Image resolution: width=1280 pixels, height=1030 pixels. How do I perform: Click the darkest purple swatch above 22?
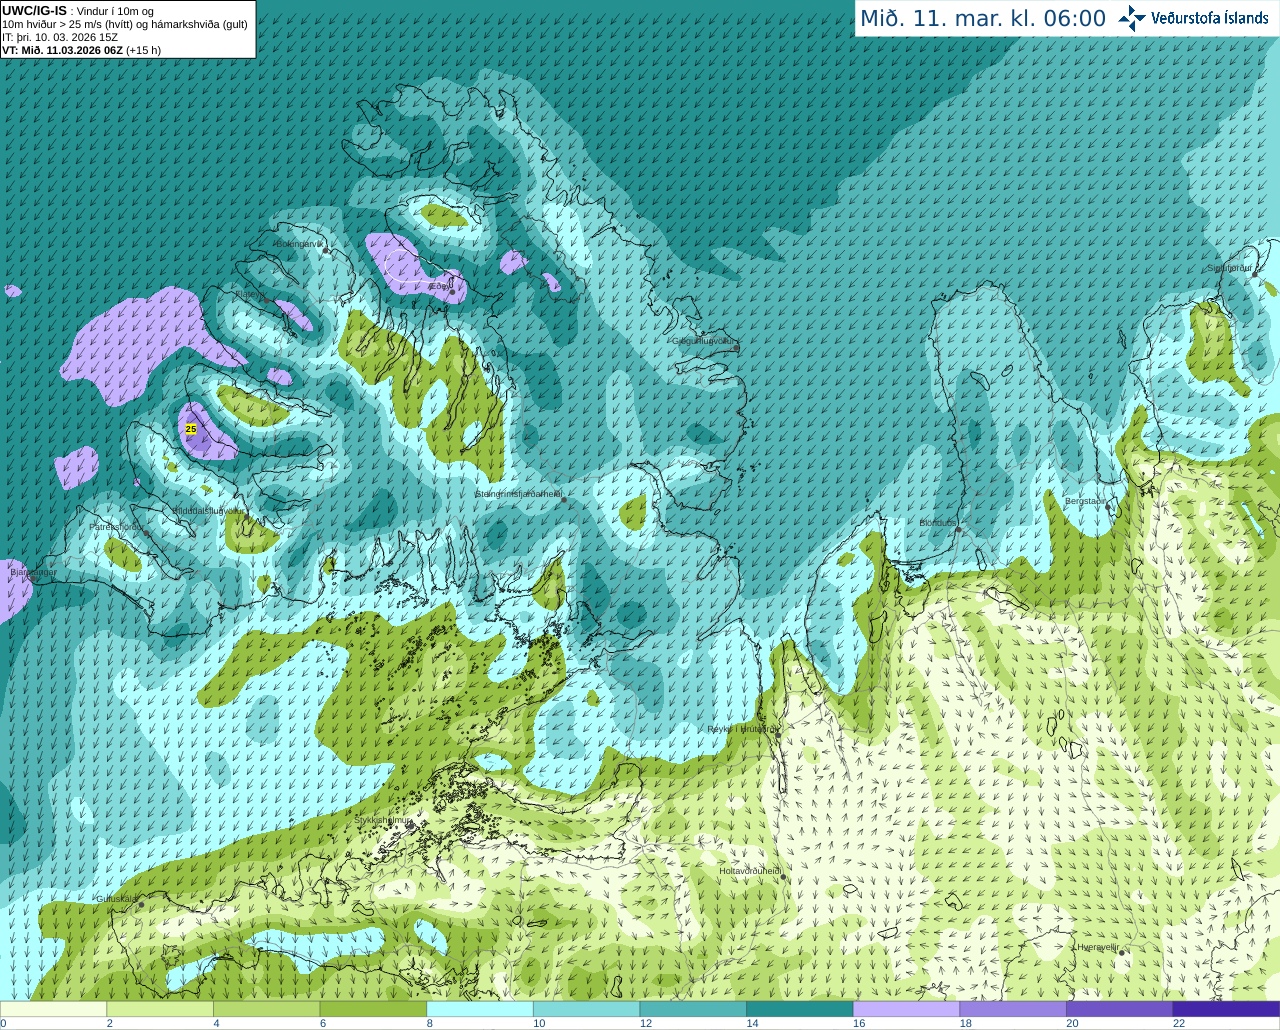point(1226,1009)
